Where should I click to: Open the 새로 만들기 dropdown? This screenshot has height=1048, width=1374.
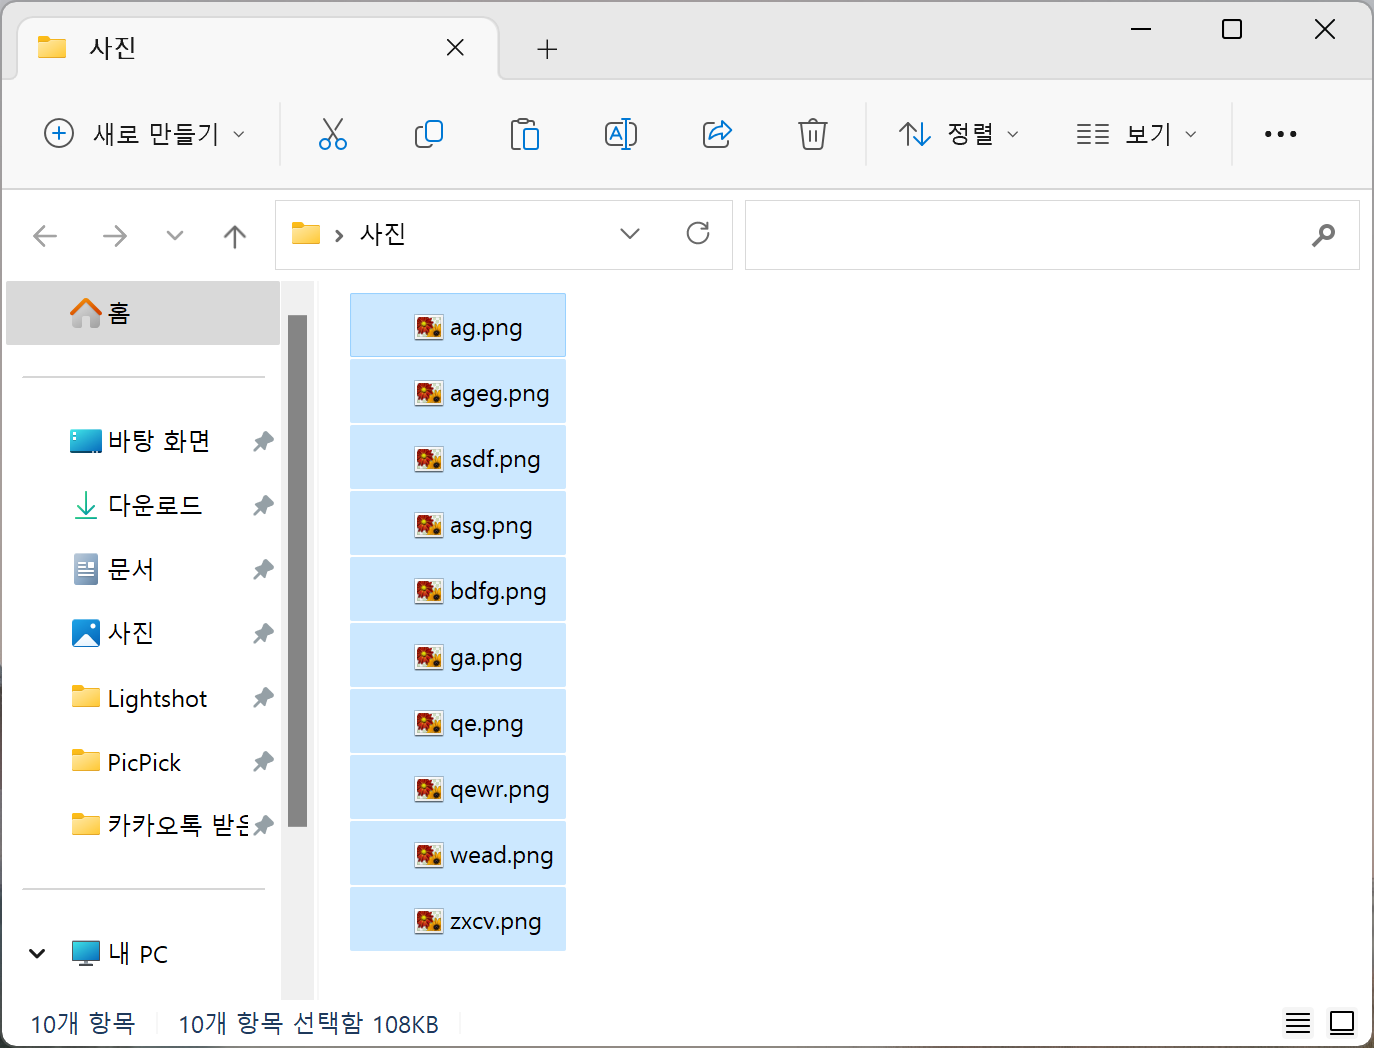point(145,134)
